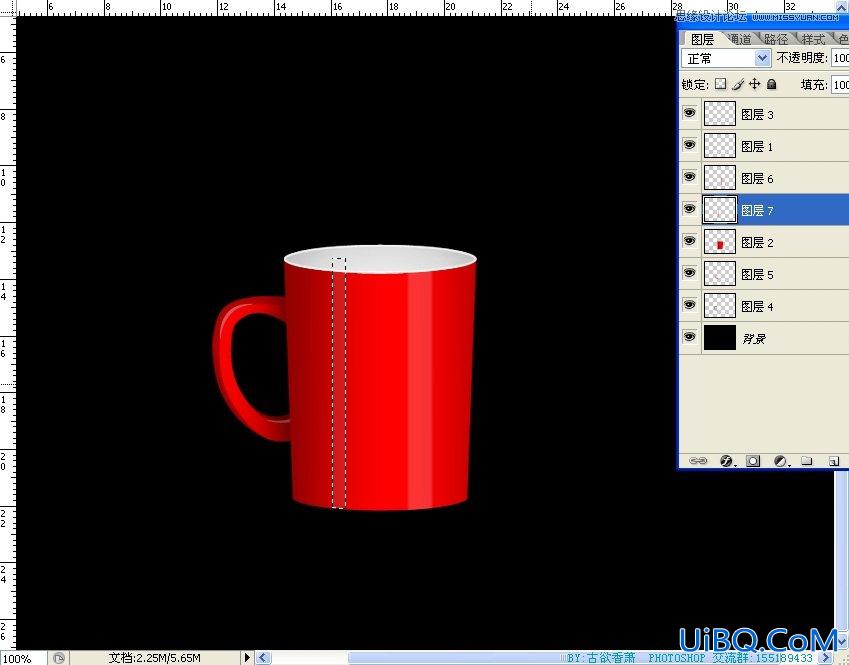This screenshot has width=849, height=665.
Task: Hide 图层 7 with its eye icon
Action: coord(689,208)
